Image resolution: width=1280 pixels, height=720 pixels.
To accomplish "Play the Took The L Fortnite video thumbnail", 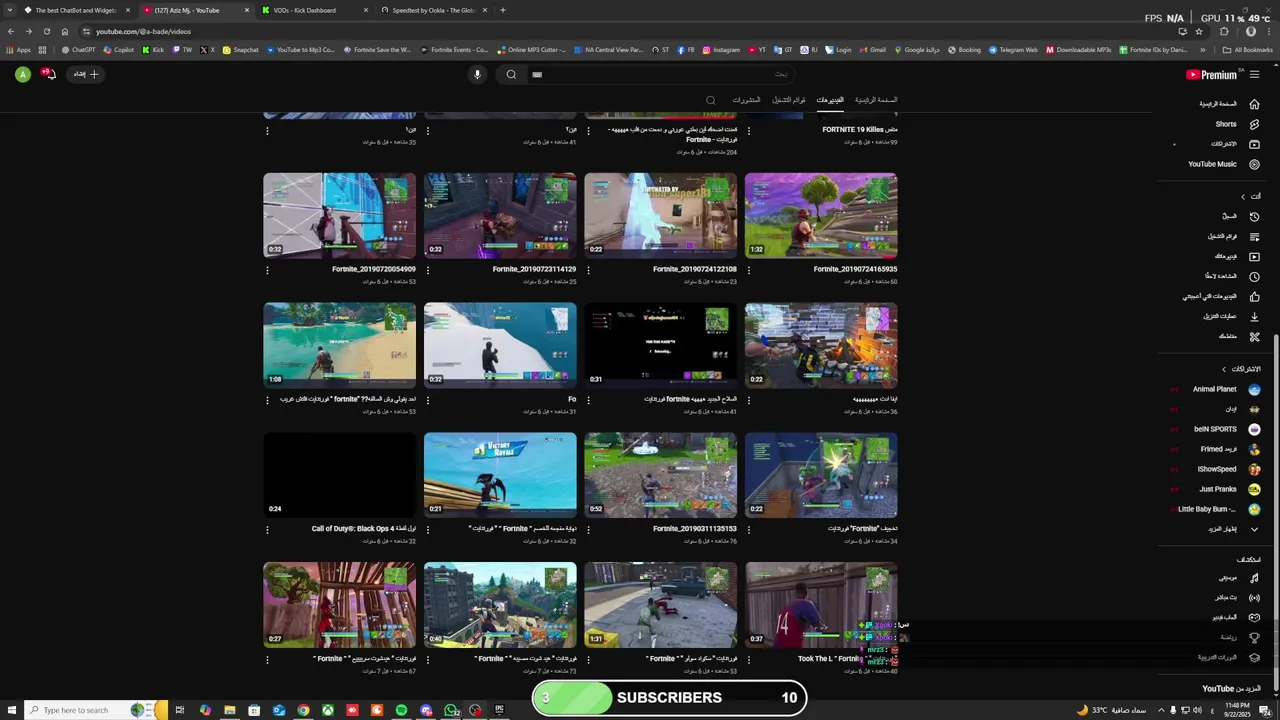I will tap(821, 605).
